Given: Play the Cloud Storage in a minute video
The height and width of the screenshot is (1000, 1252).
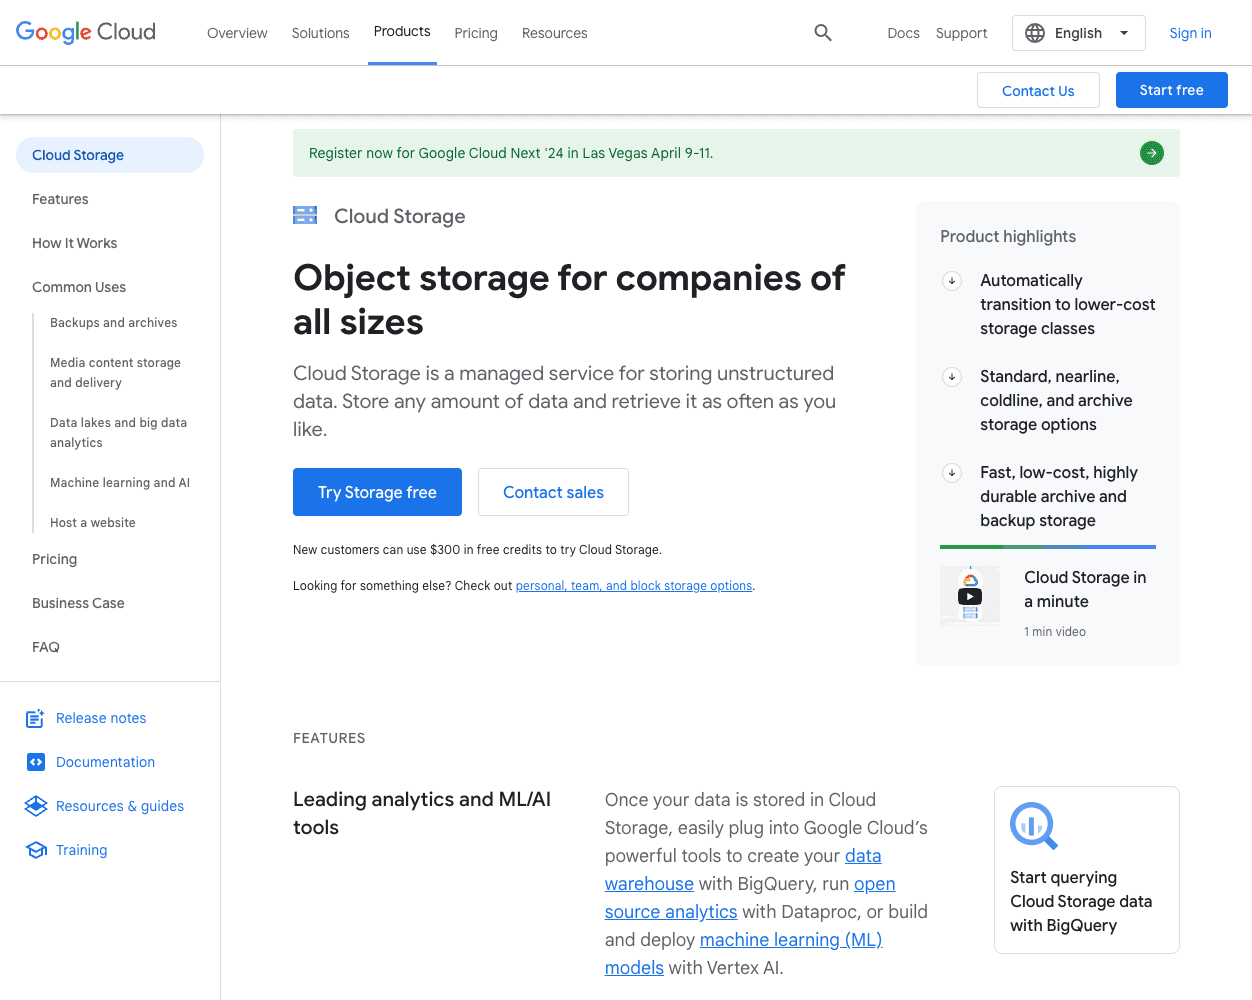Looking at the screenshot, I should (970, 596).
